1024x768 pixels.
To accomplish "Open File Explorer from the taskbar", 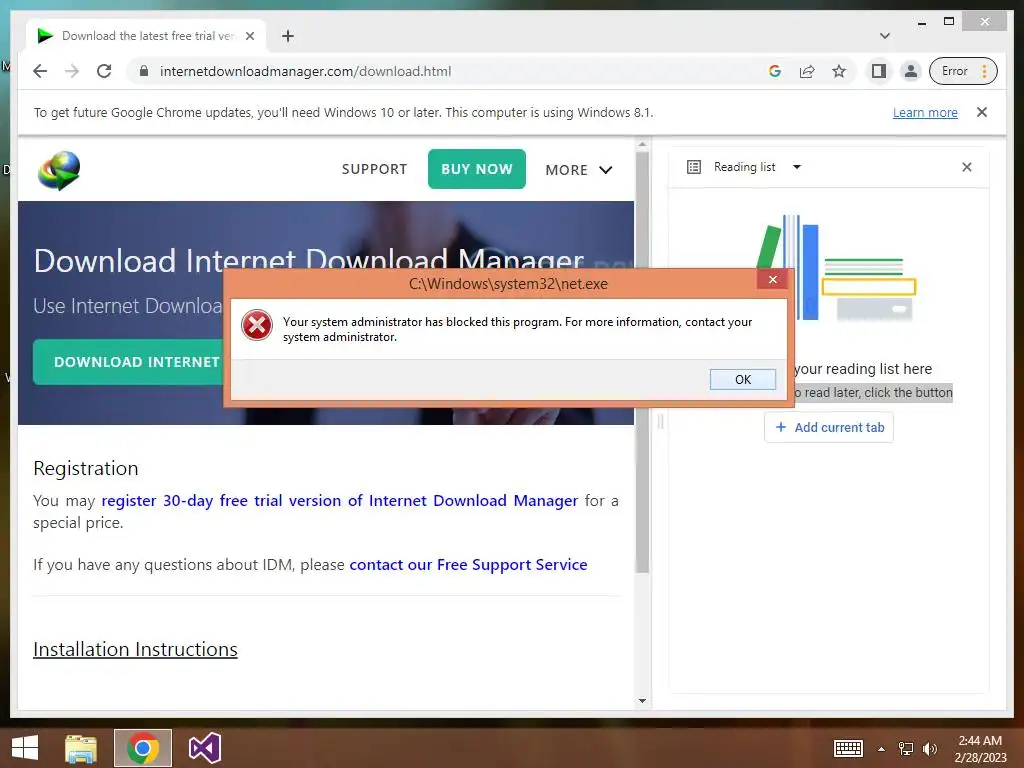I will point(81,748).
